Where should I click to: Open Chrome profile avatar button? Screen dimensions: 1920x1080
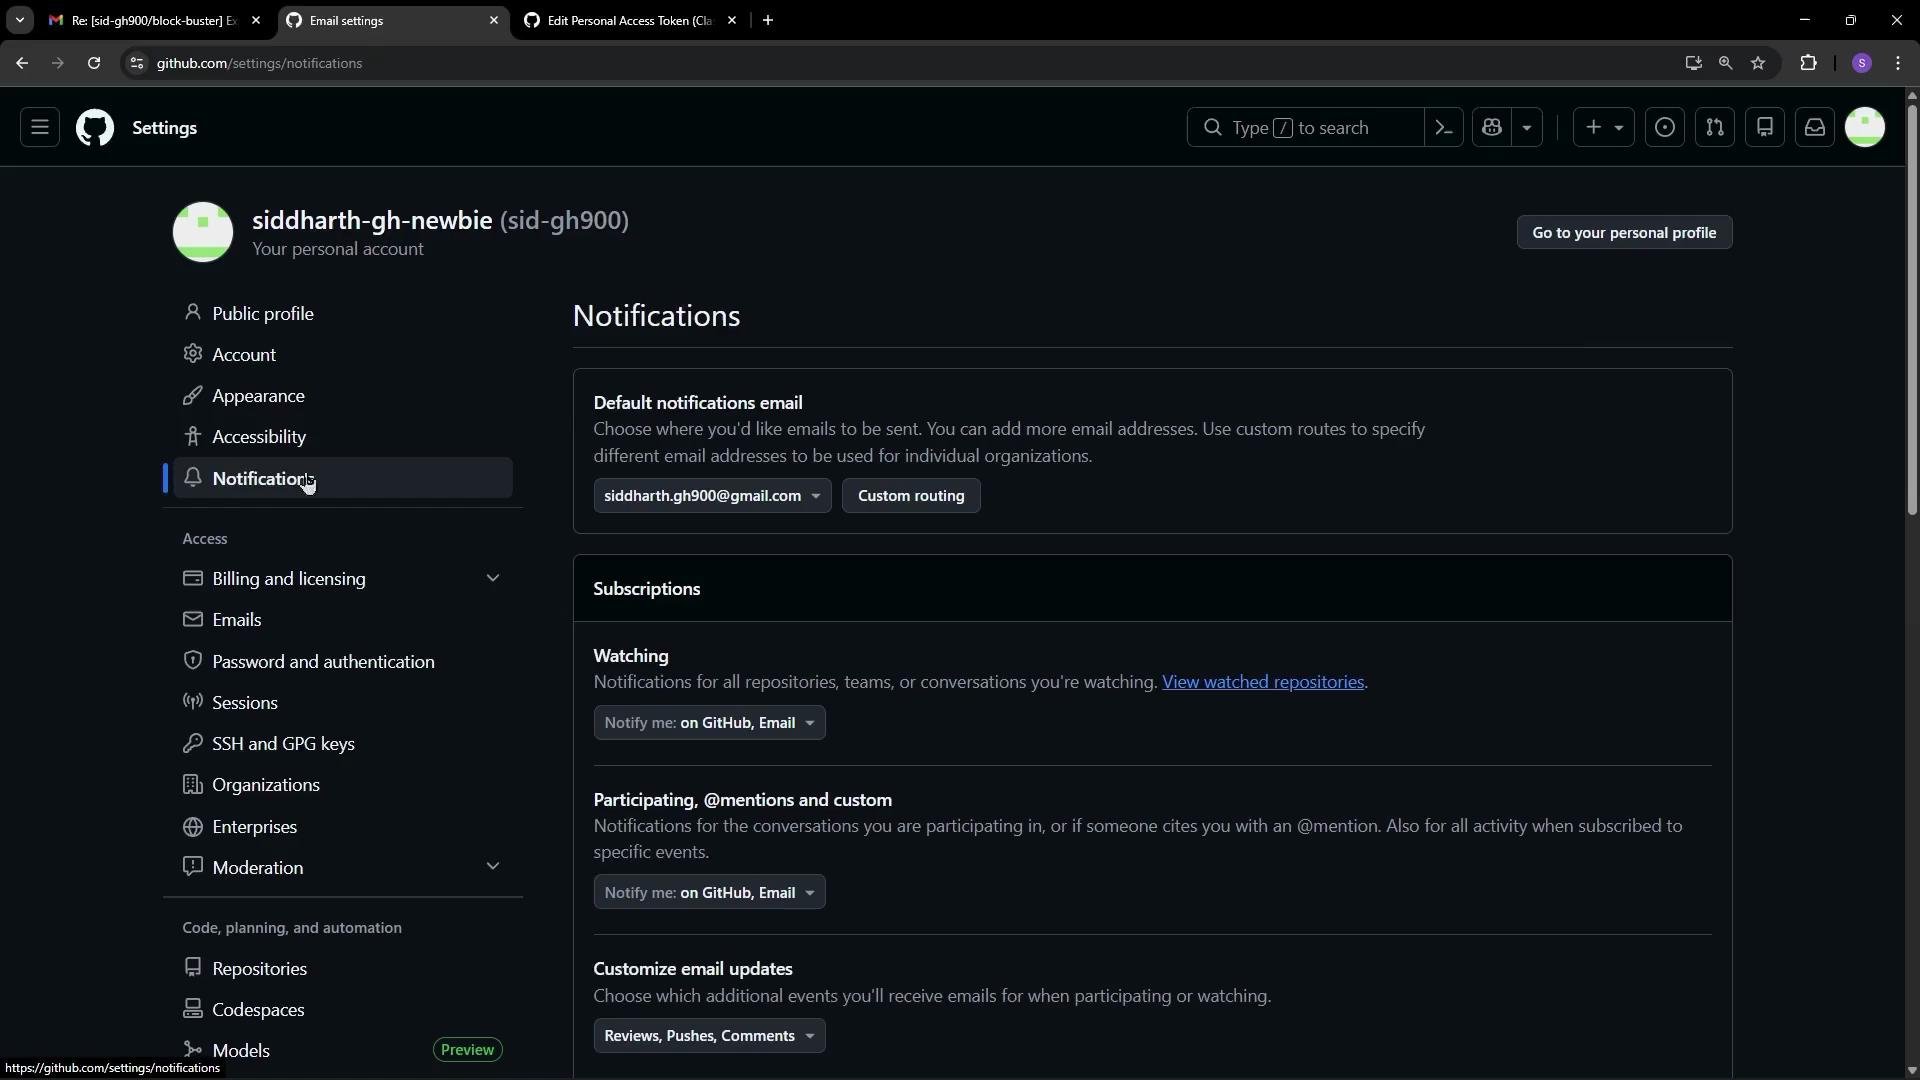[1861, 63]
